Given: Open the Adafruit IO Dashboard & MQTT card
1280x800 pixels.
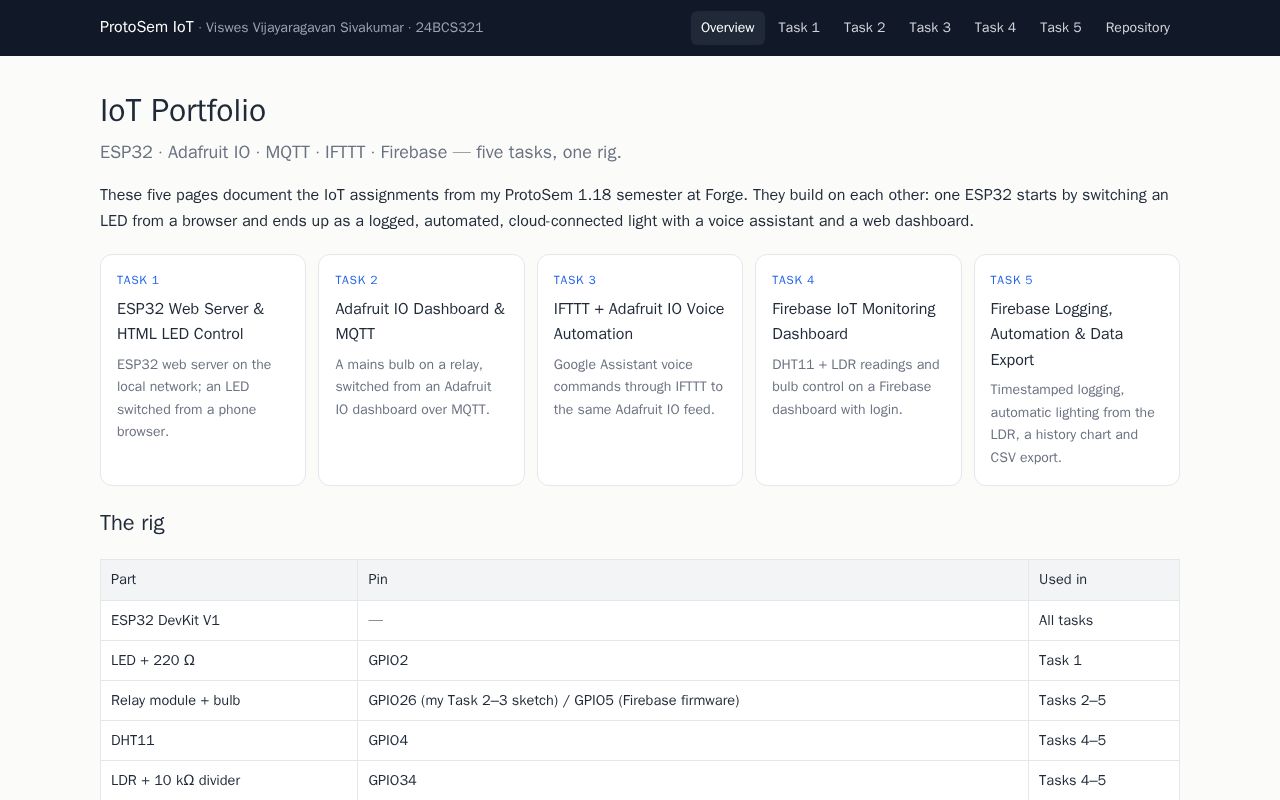Looking at the screenshot, I should [x=421, y=370].
